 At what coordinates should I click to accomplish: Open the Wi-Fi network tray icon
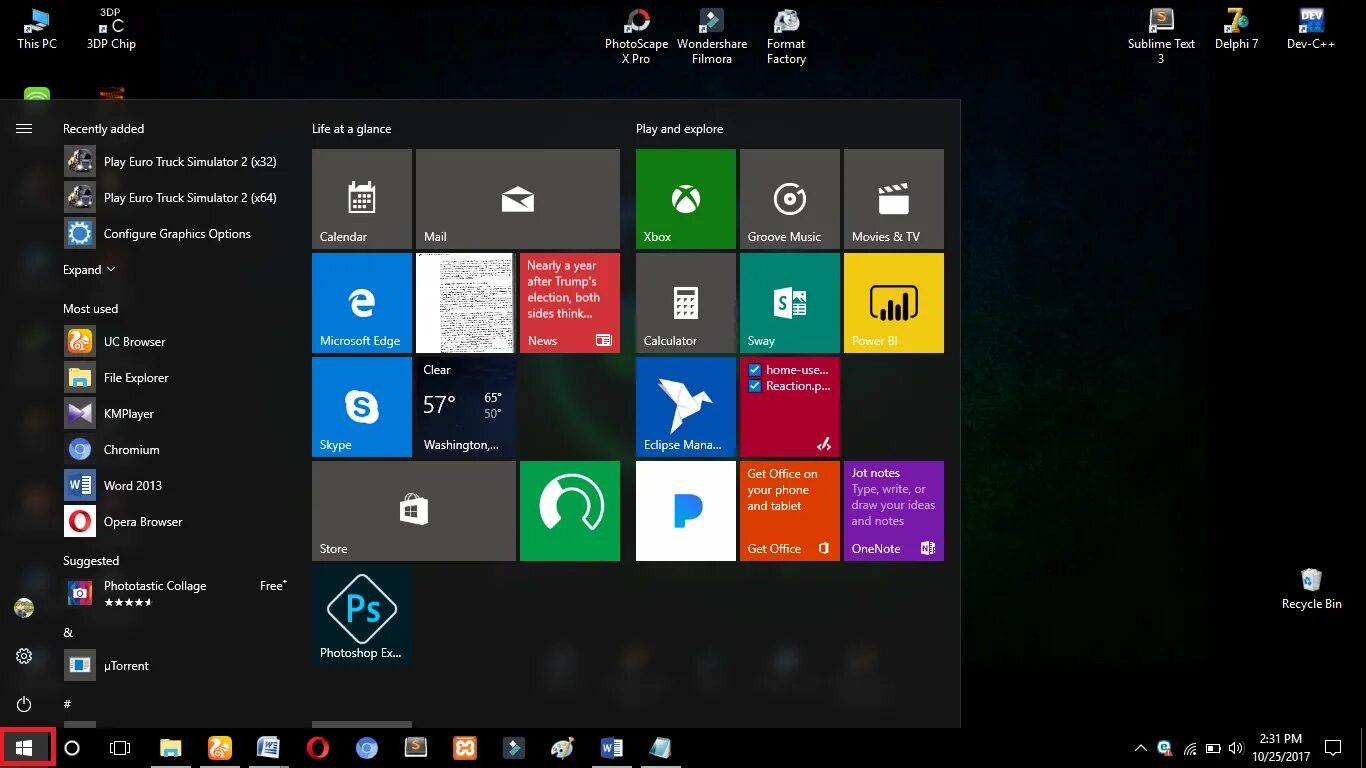tap(1190, 748)
